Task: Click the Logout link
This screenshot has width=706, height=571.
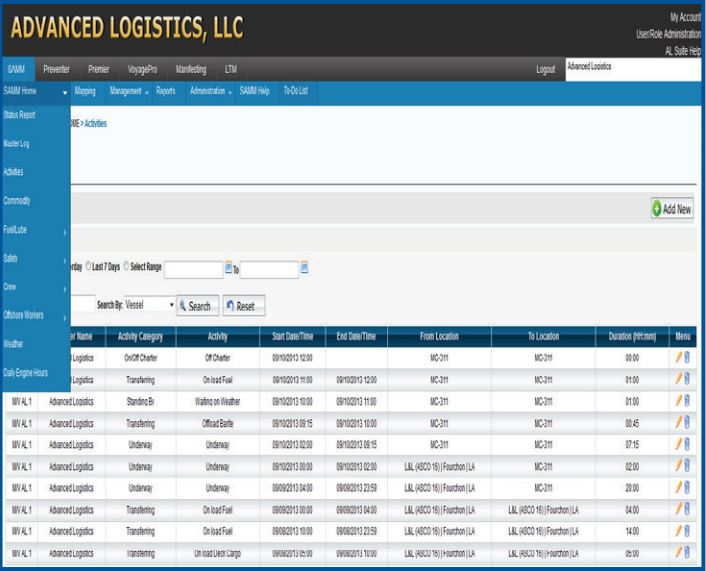Action: pyautogui.click(x=545, y=69)
